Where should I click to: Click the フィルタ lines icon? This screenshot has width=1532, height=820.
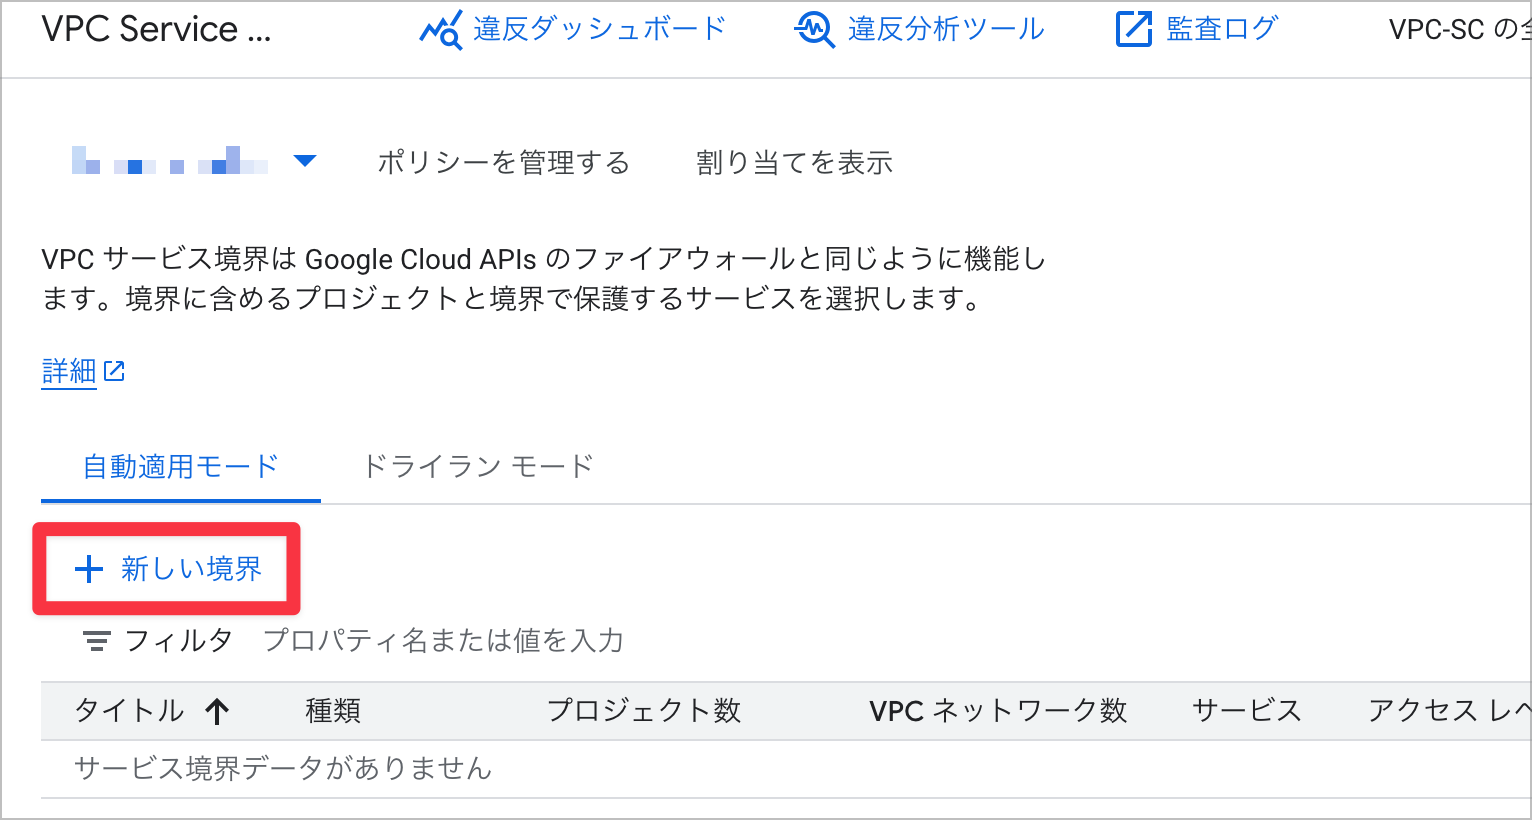tap(96, 641)
